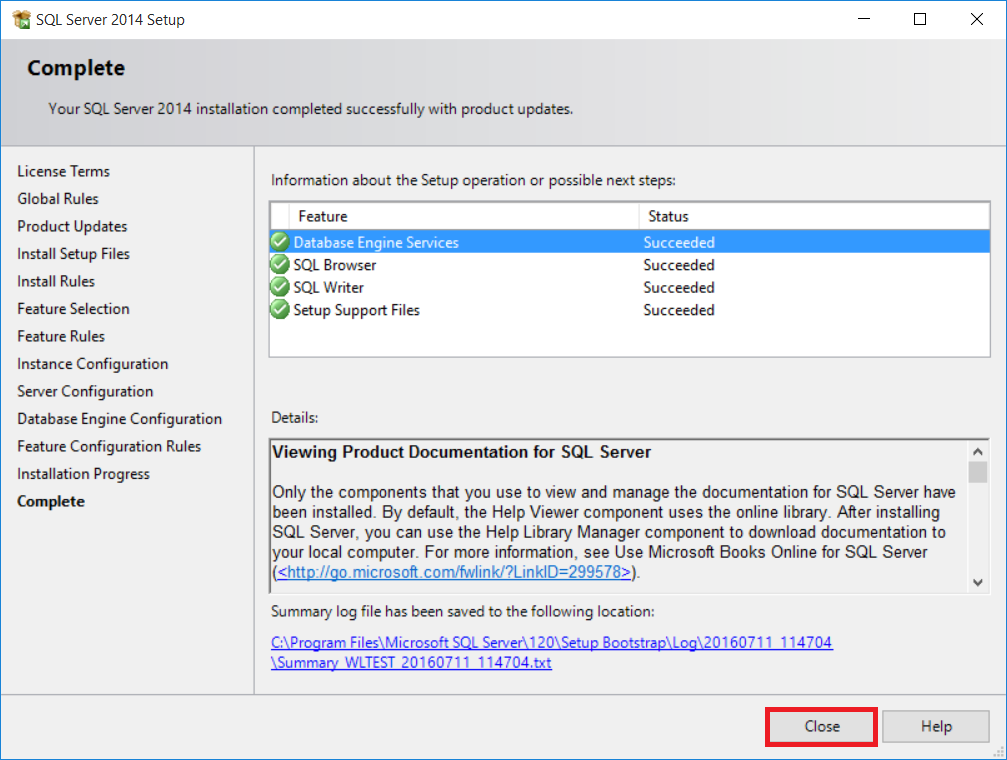Click Feature Rules step in sidebar
Screen dimensions: 1007x760
(61, 337)
